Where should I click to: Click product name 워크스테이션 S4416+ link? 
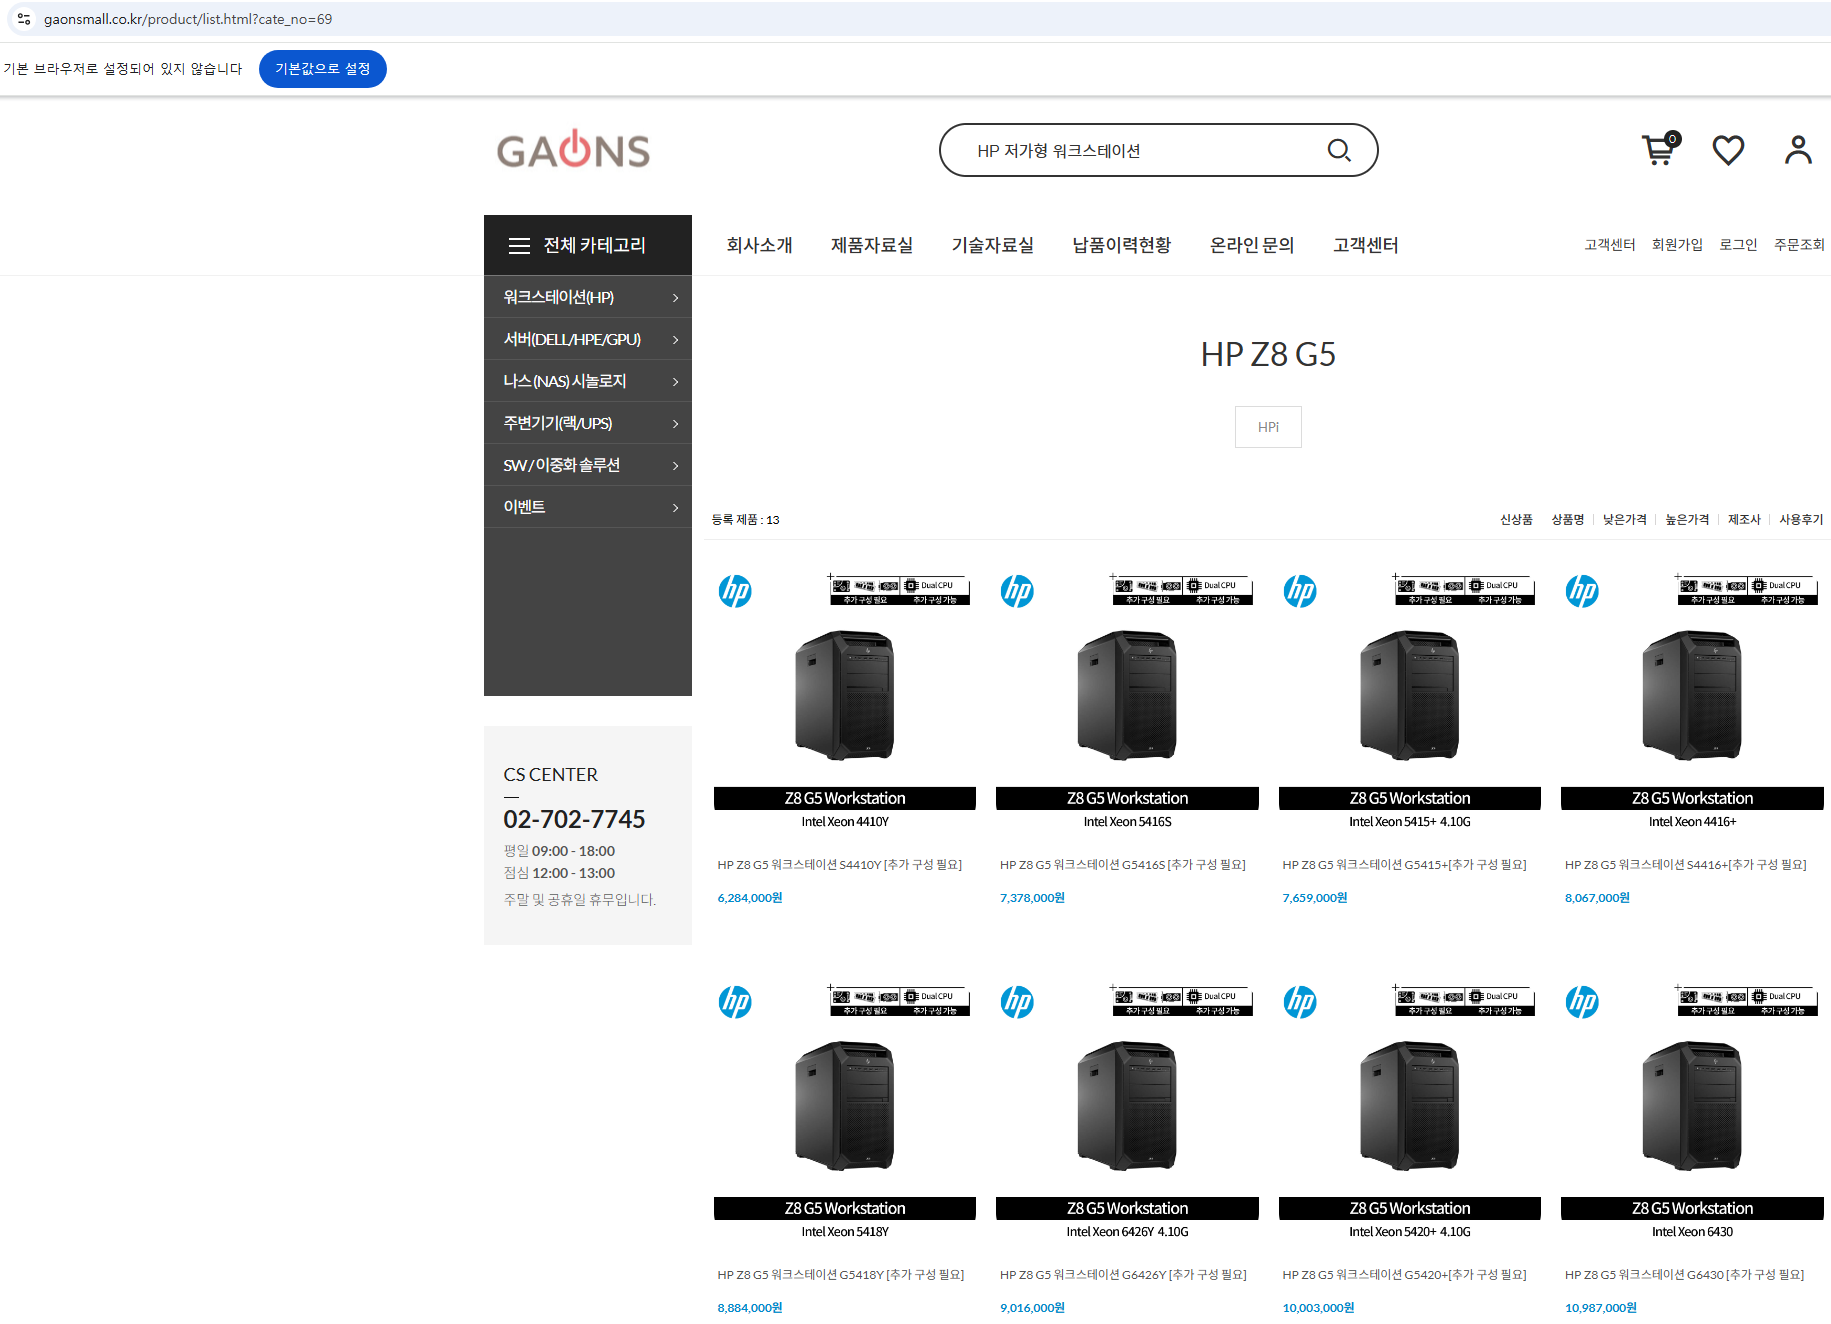coord(1686,865)
